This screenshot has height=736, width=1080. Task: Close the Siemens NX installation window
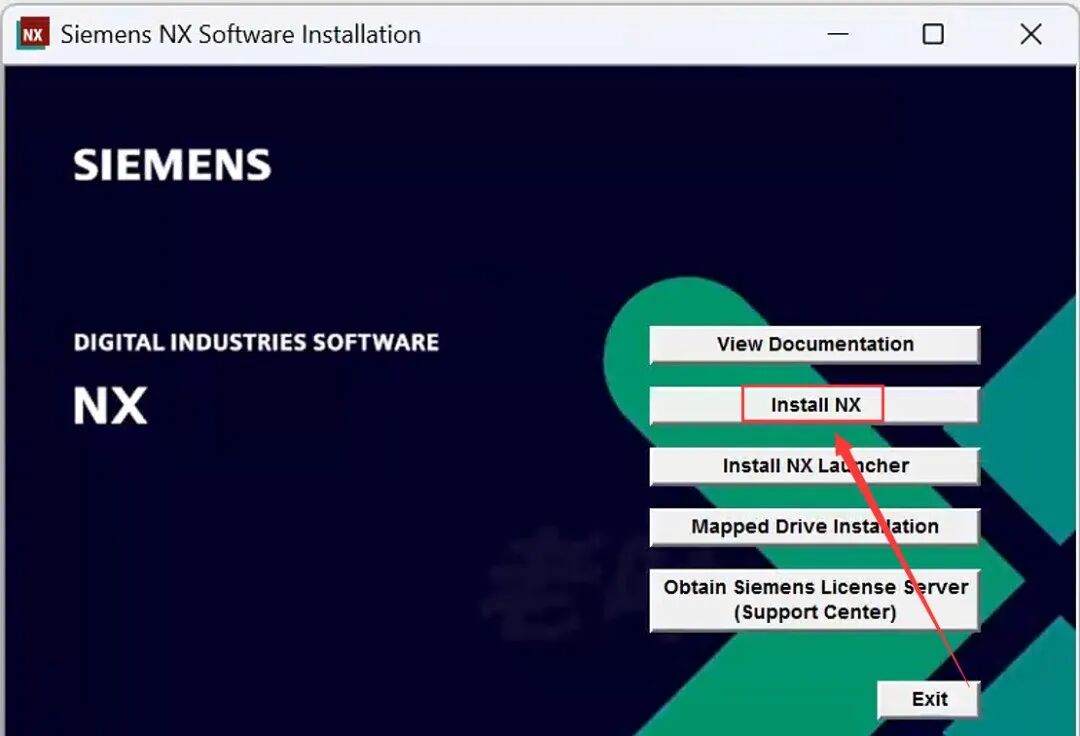coord(1030,34)
